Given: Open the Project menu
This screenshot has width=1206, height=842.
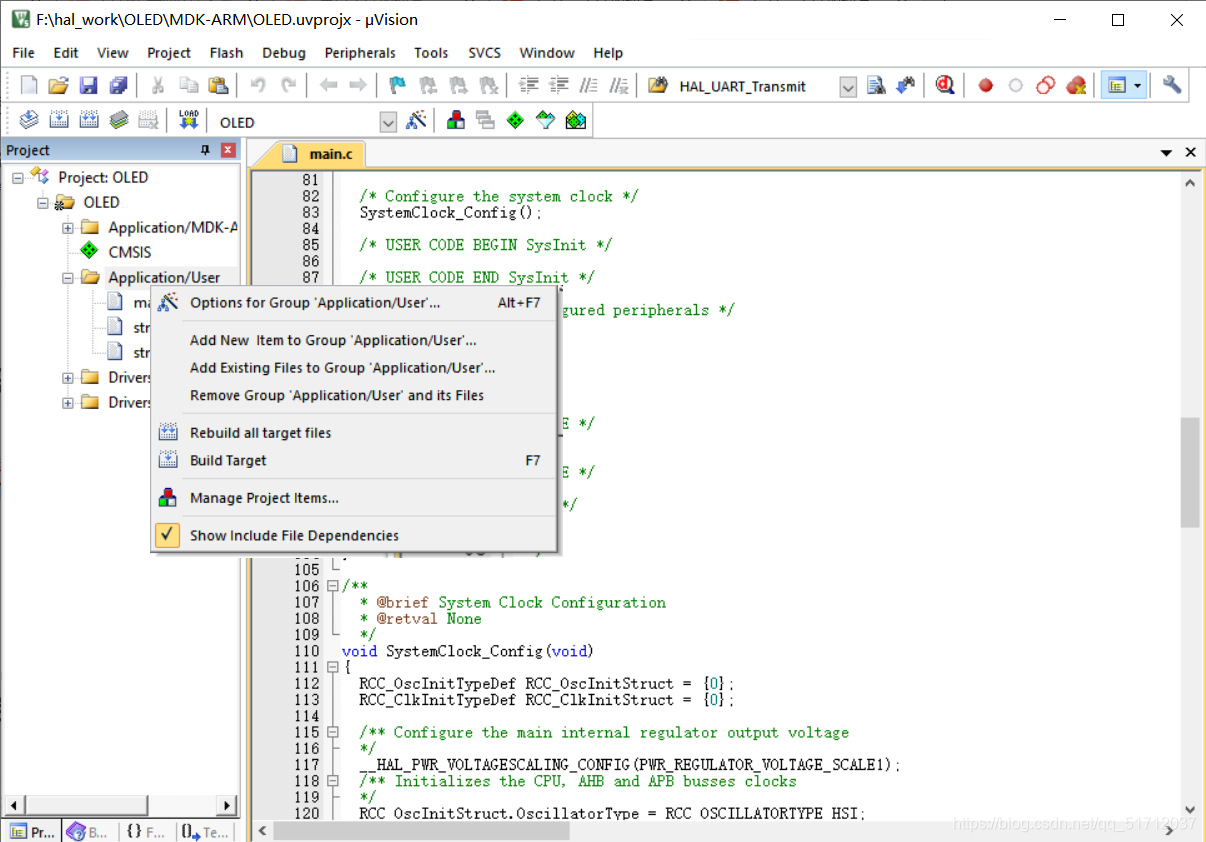Looking at the screenshot, I should tap(169, 53).
